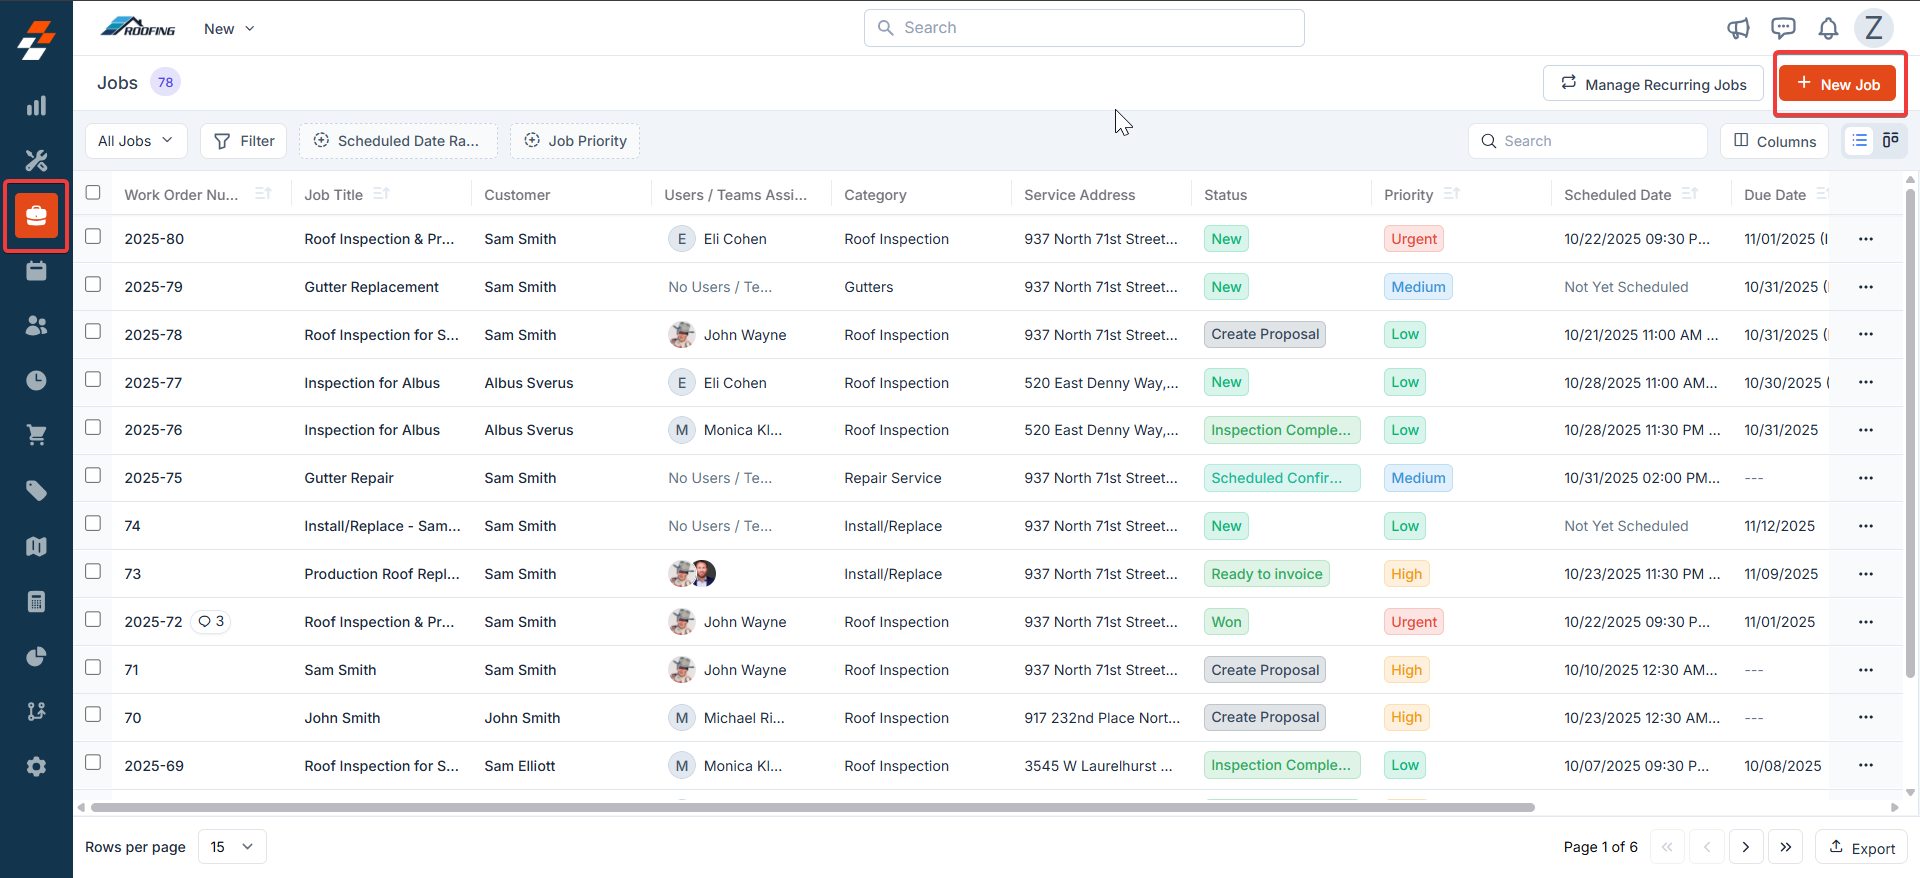Open the map icon in sidebar
Image resolution: width=1920 pixels, height=878 pixels.
[36, 546]
